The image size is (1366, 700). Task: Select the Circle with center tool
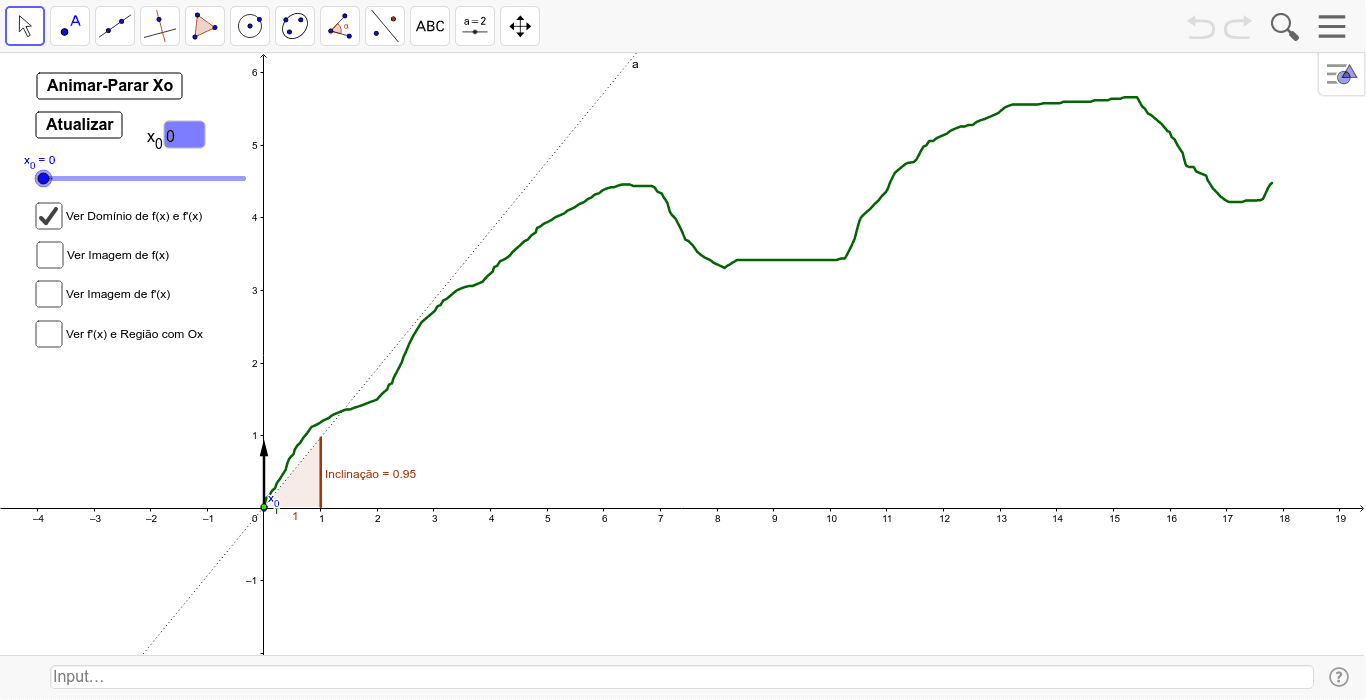pyautogui.click(x=250, y=26)
